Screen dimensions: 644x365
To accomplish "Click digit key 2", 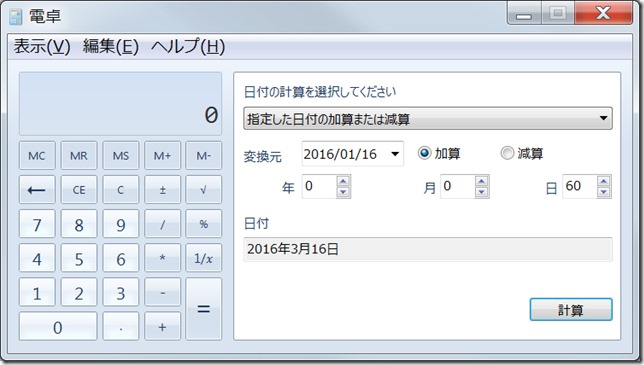I will [79, 292].
